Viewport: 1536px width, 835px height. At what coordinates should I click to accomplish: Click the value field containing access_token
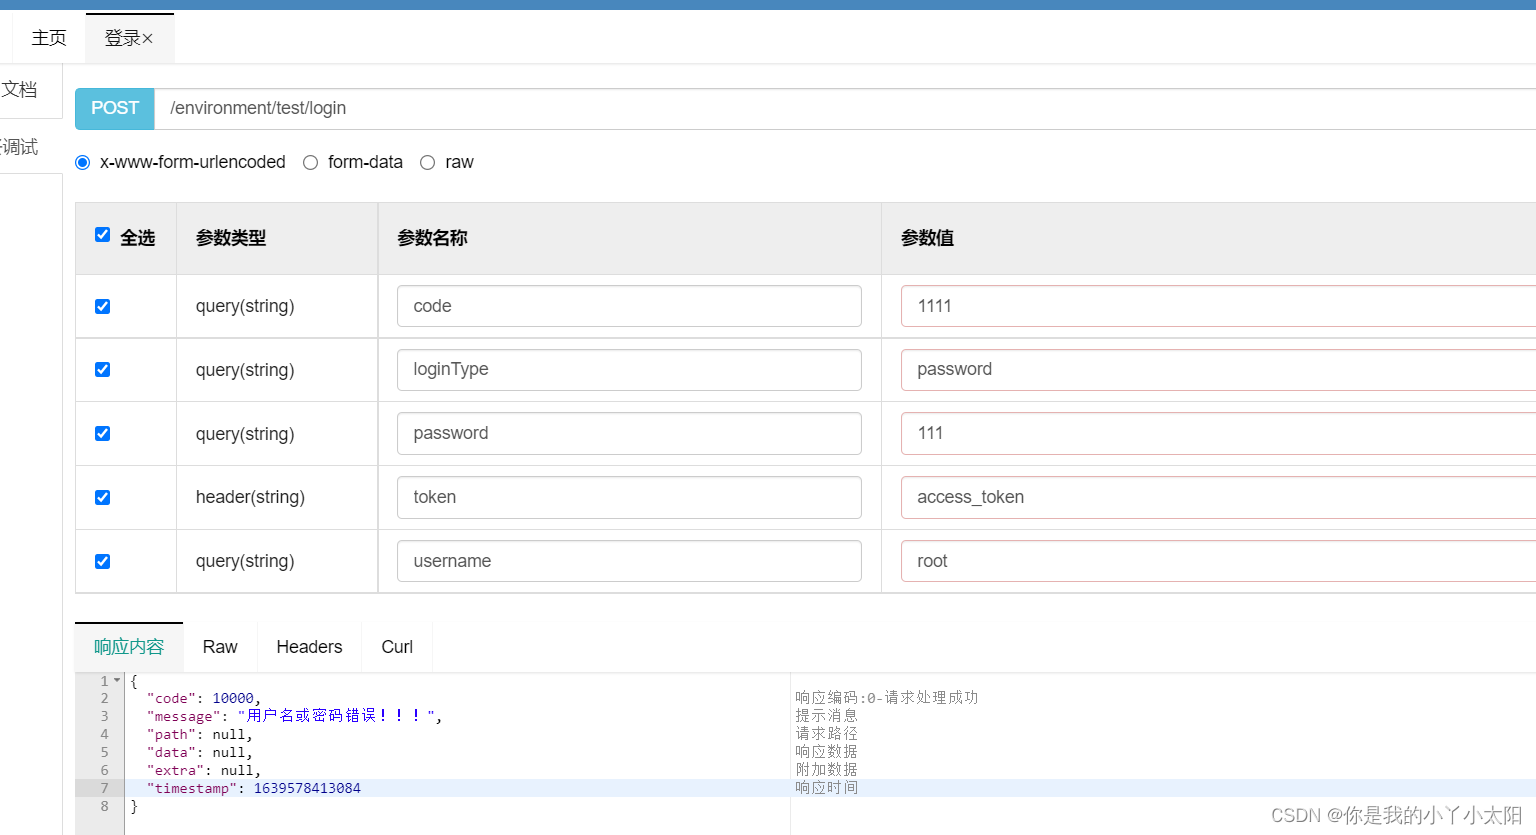tap(1218, 497)
